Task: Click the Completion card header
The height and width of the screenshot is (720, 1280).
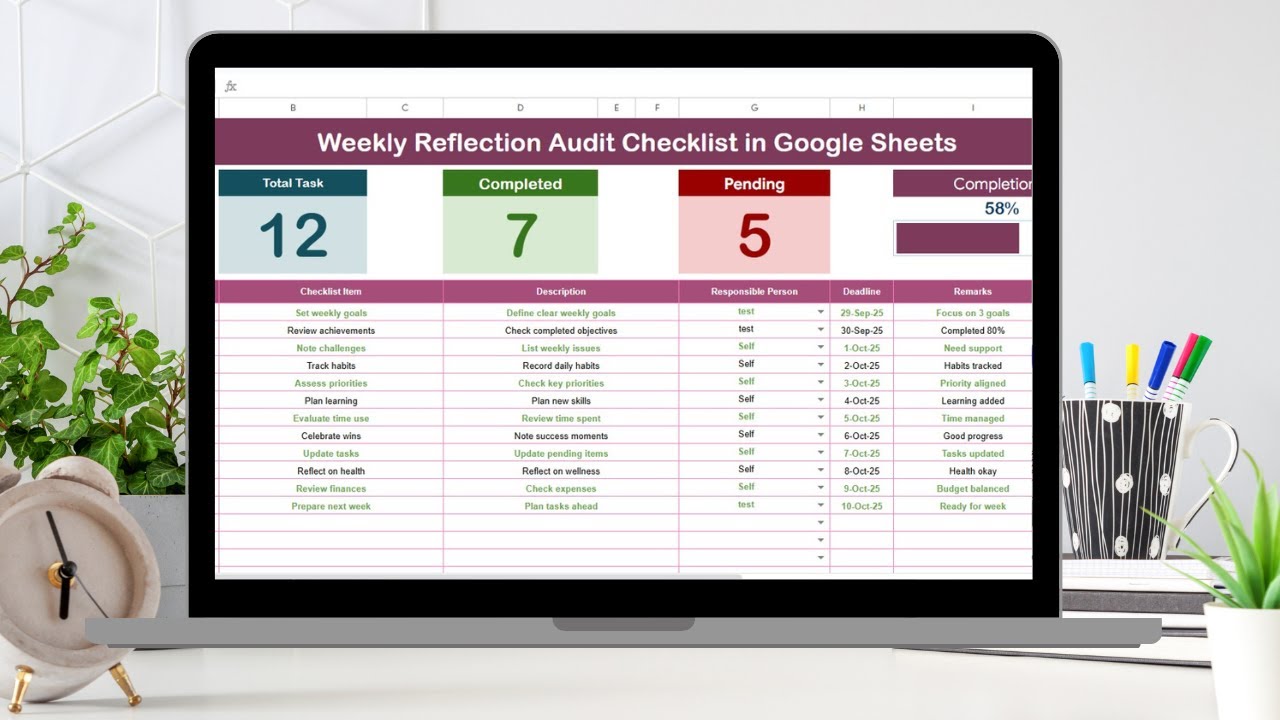Action: coord(962,183)
